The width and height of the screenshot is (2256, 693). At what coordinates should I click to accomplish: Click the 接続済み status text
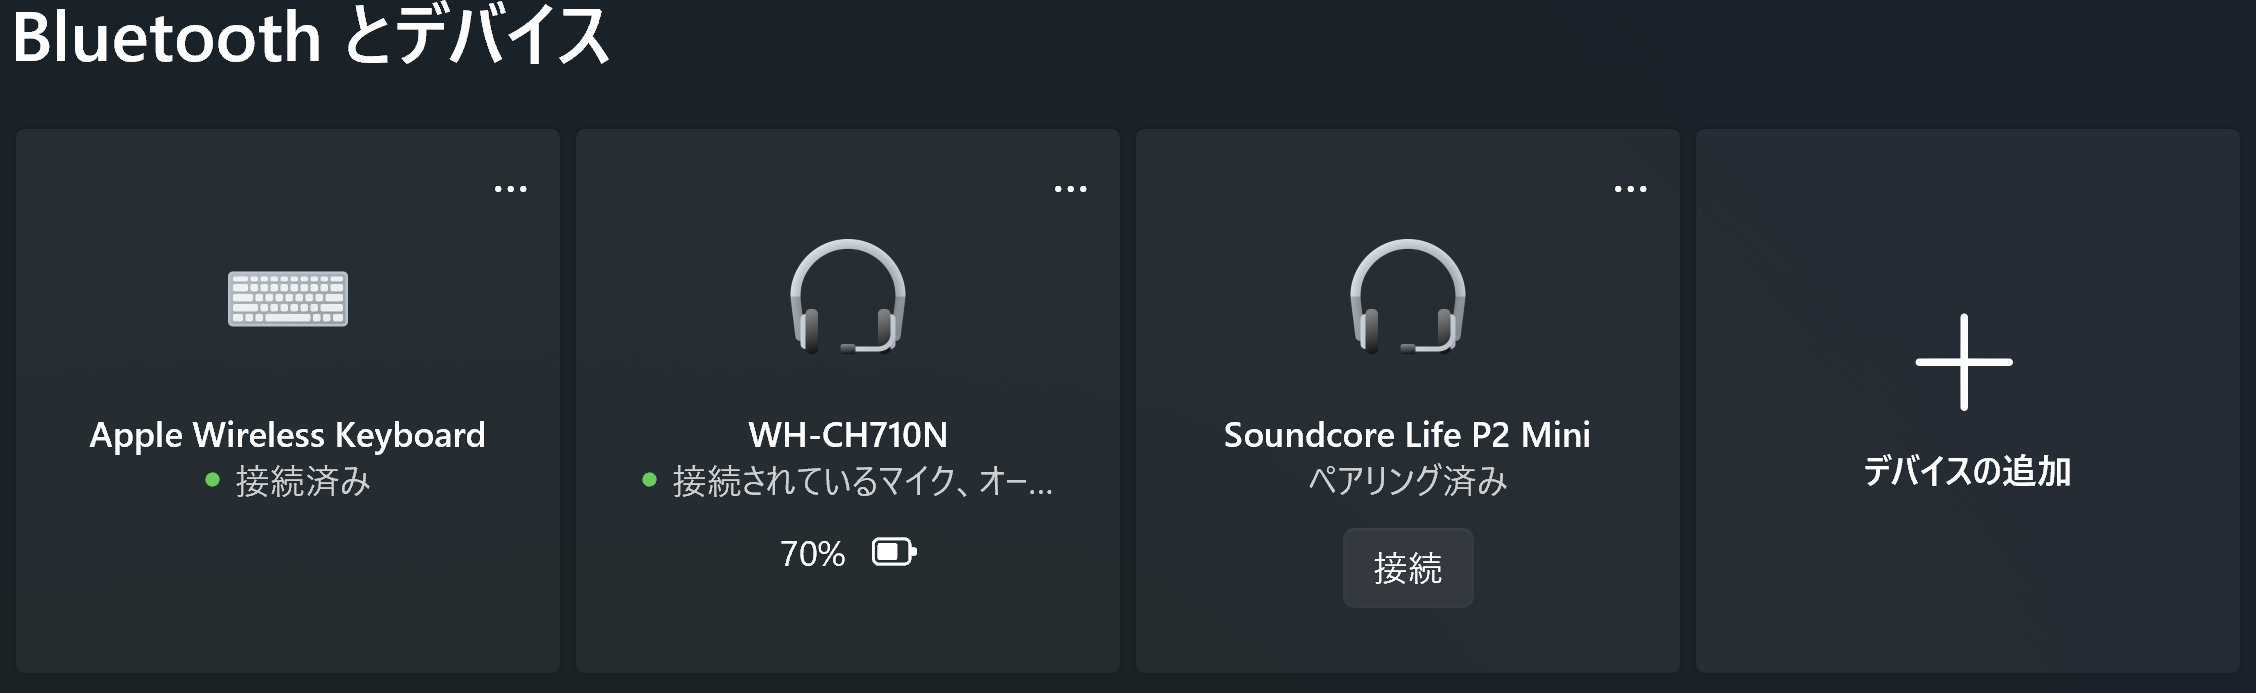303,481
